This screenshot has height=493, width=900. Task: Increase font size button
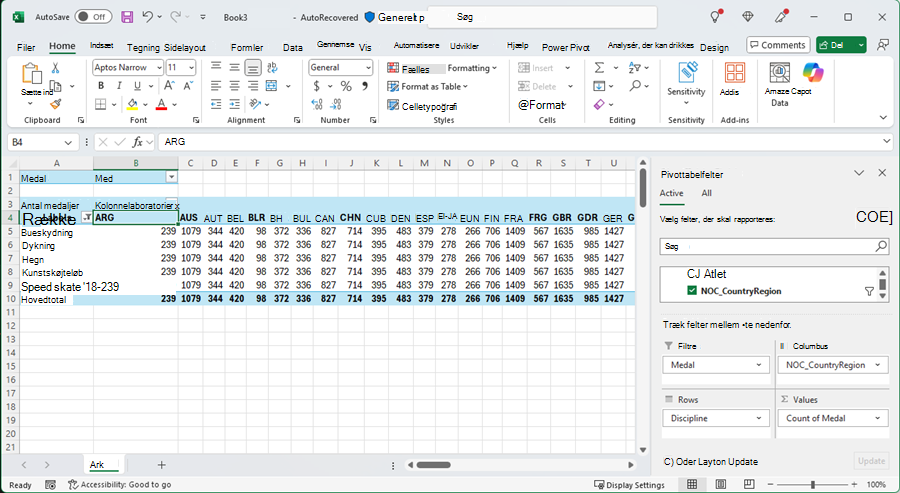[169, 86]
